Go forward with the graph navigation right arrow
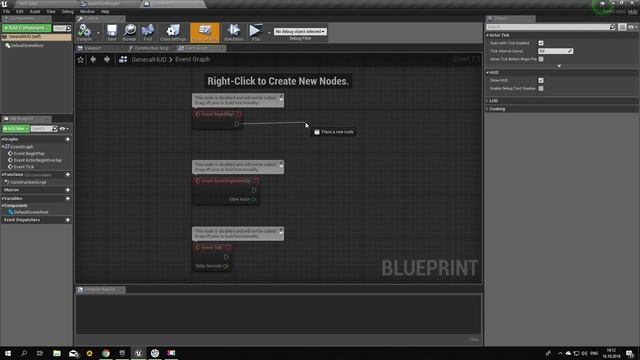The image size is (640, 360). 107,60
